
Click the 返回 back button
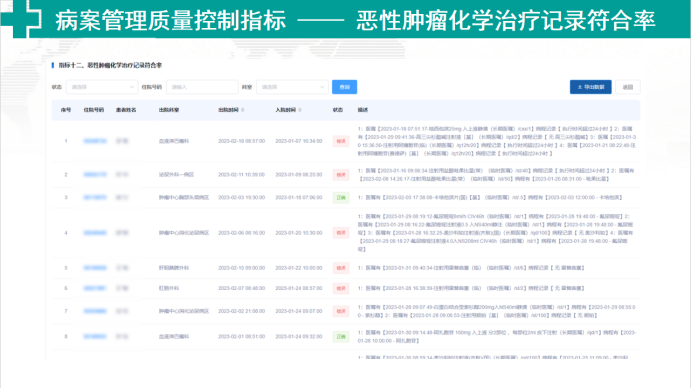tap(628, 87)
